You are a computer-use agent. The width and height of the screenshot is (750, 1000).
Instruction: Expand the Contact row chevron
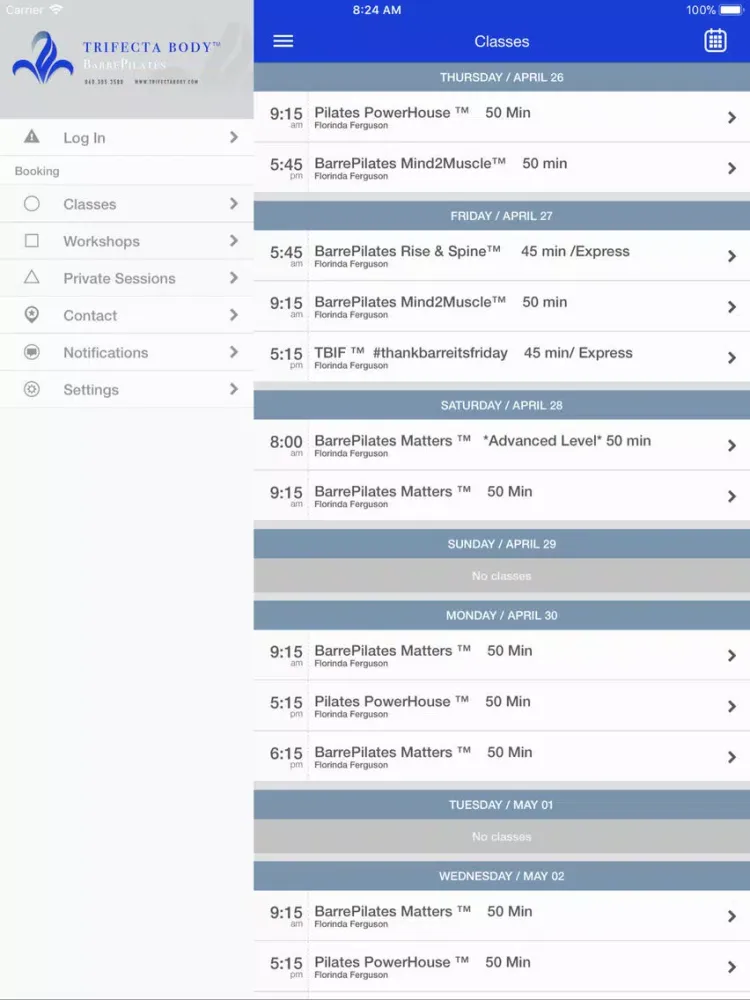pos(234,314)
